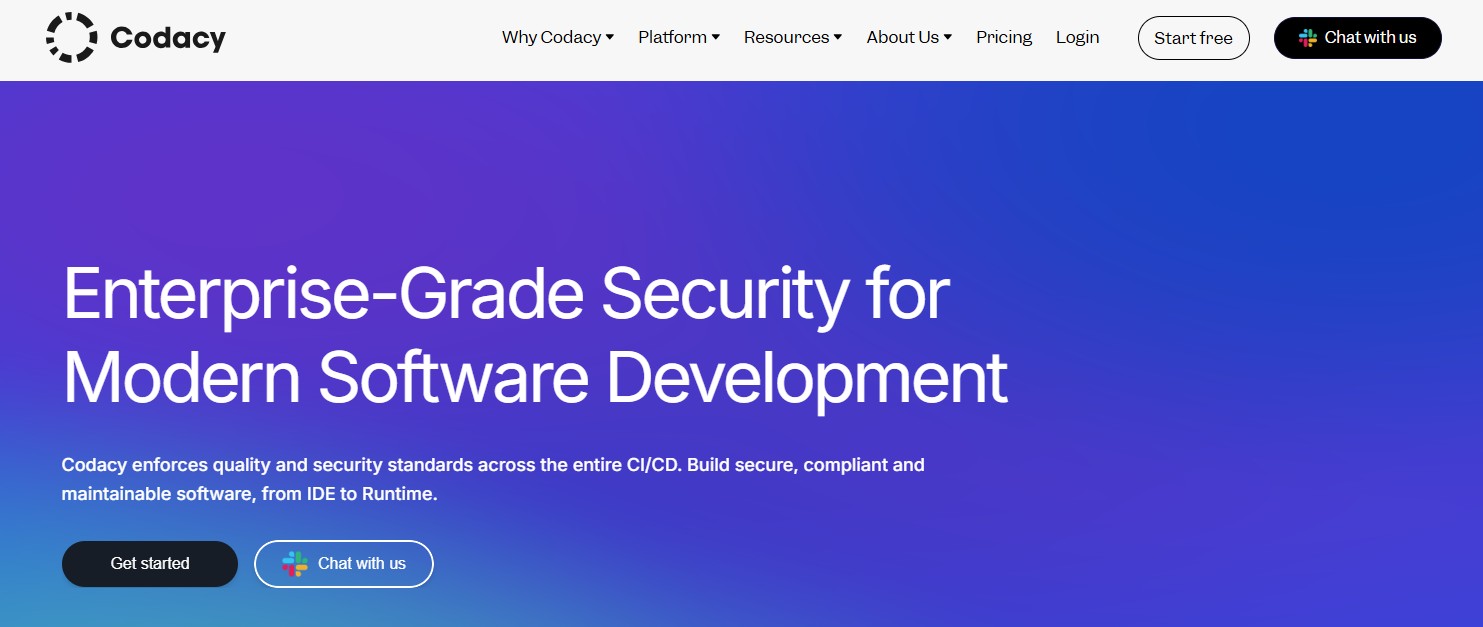This screenshot has width=1483, height=627.
Task: Click the Slack icon in hero chat button
Action: pyautogui.click(x=295, y=564)
